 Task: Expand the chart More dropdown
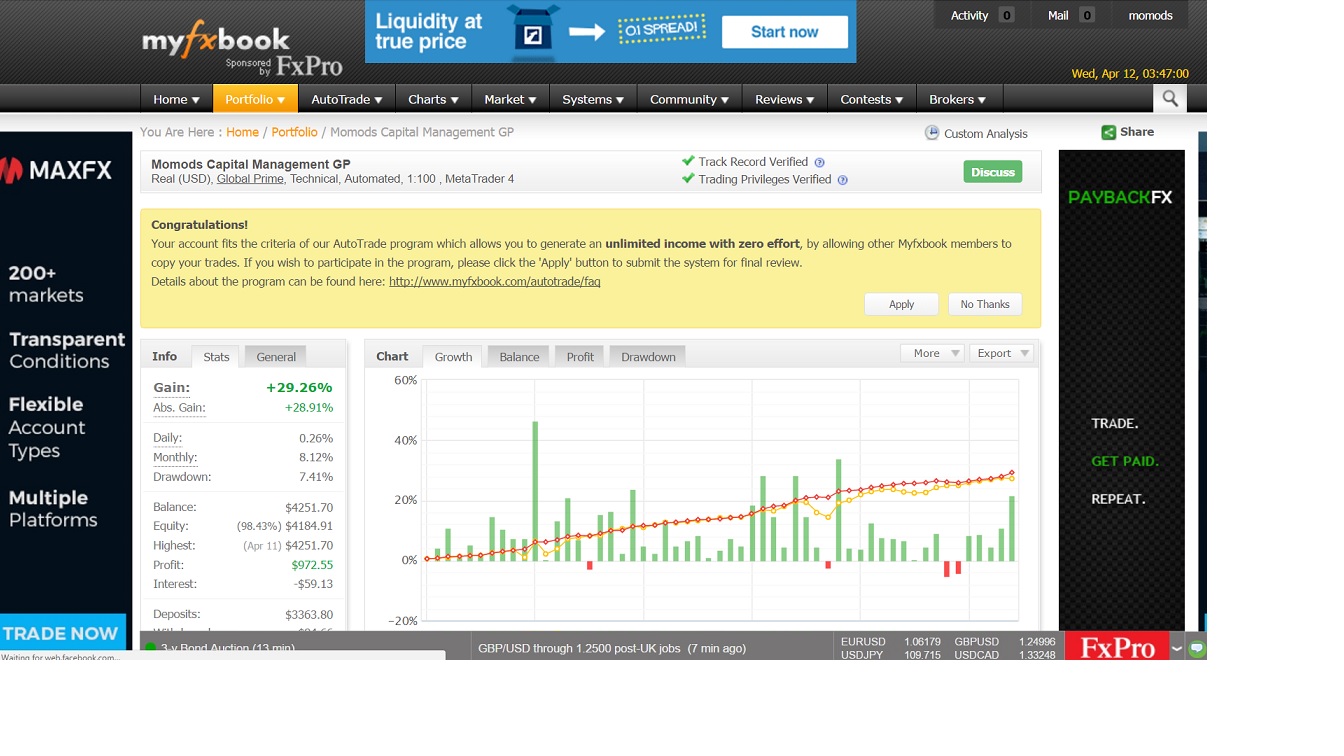pos(932,353)
